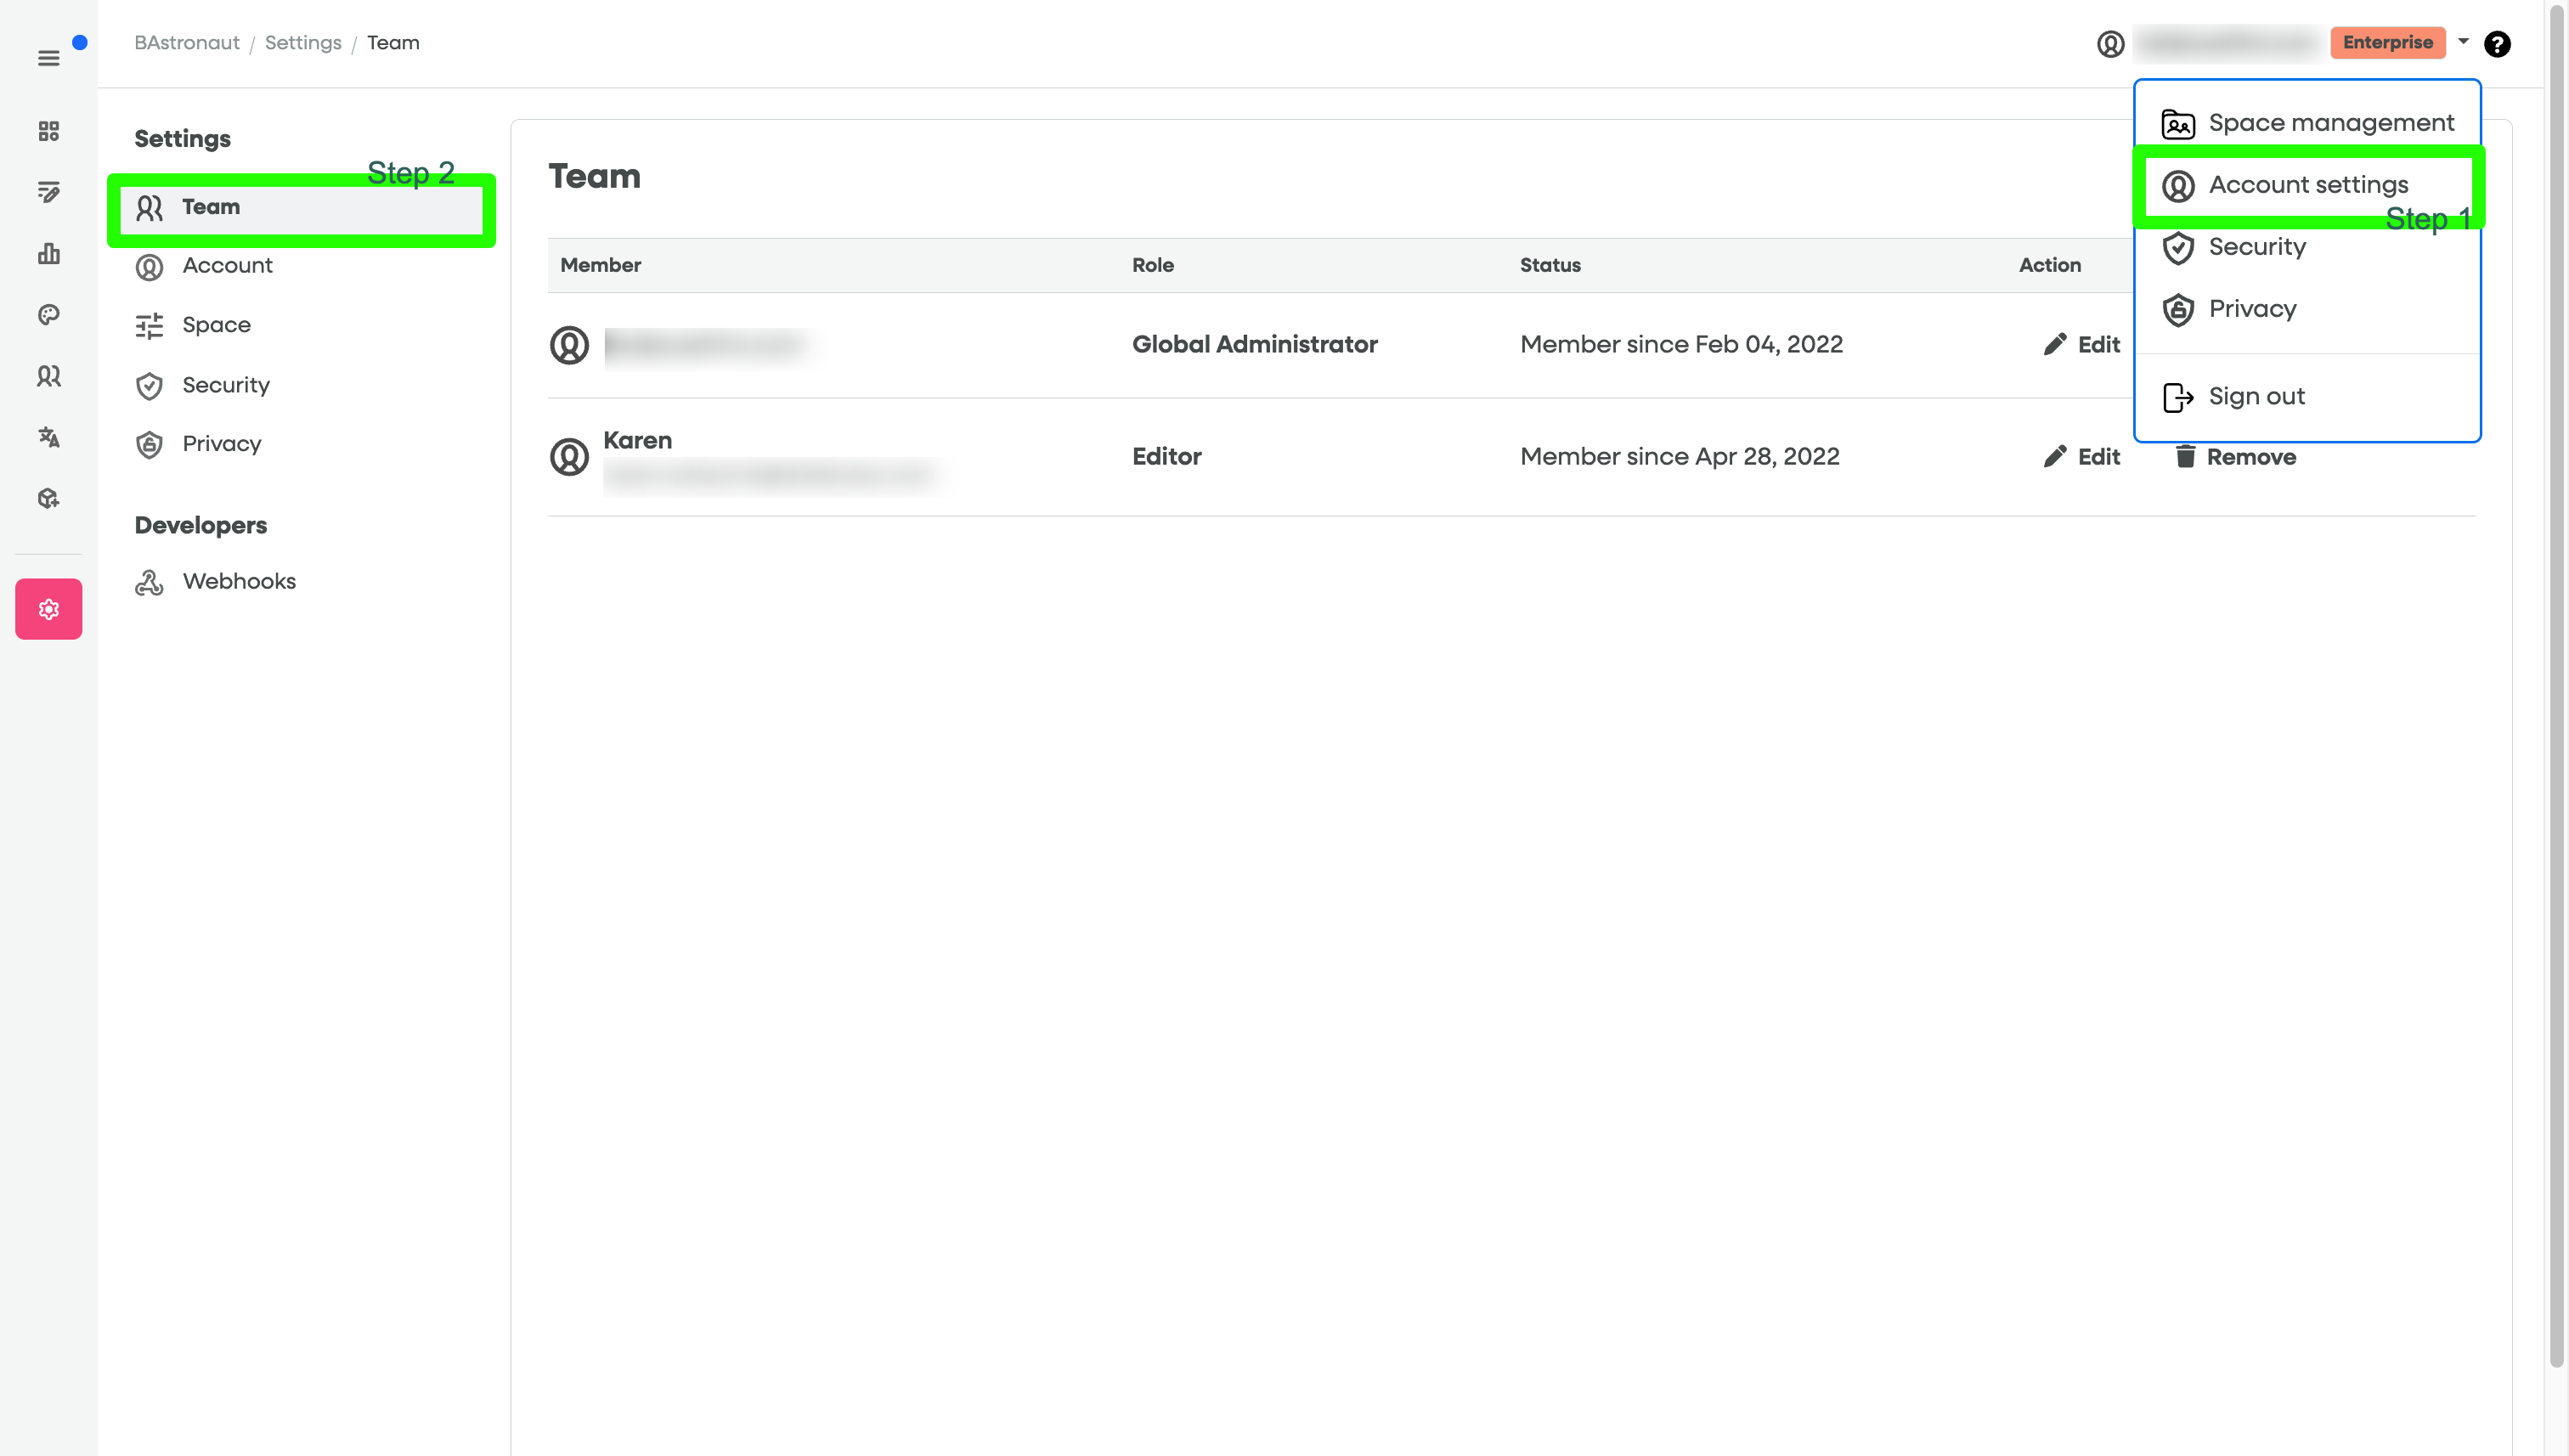Open the translation languages icon

[x=48, y=437]
